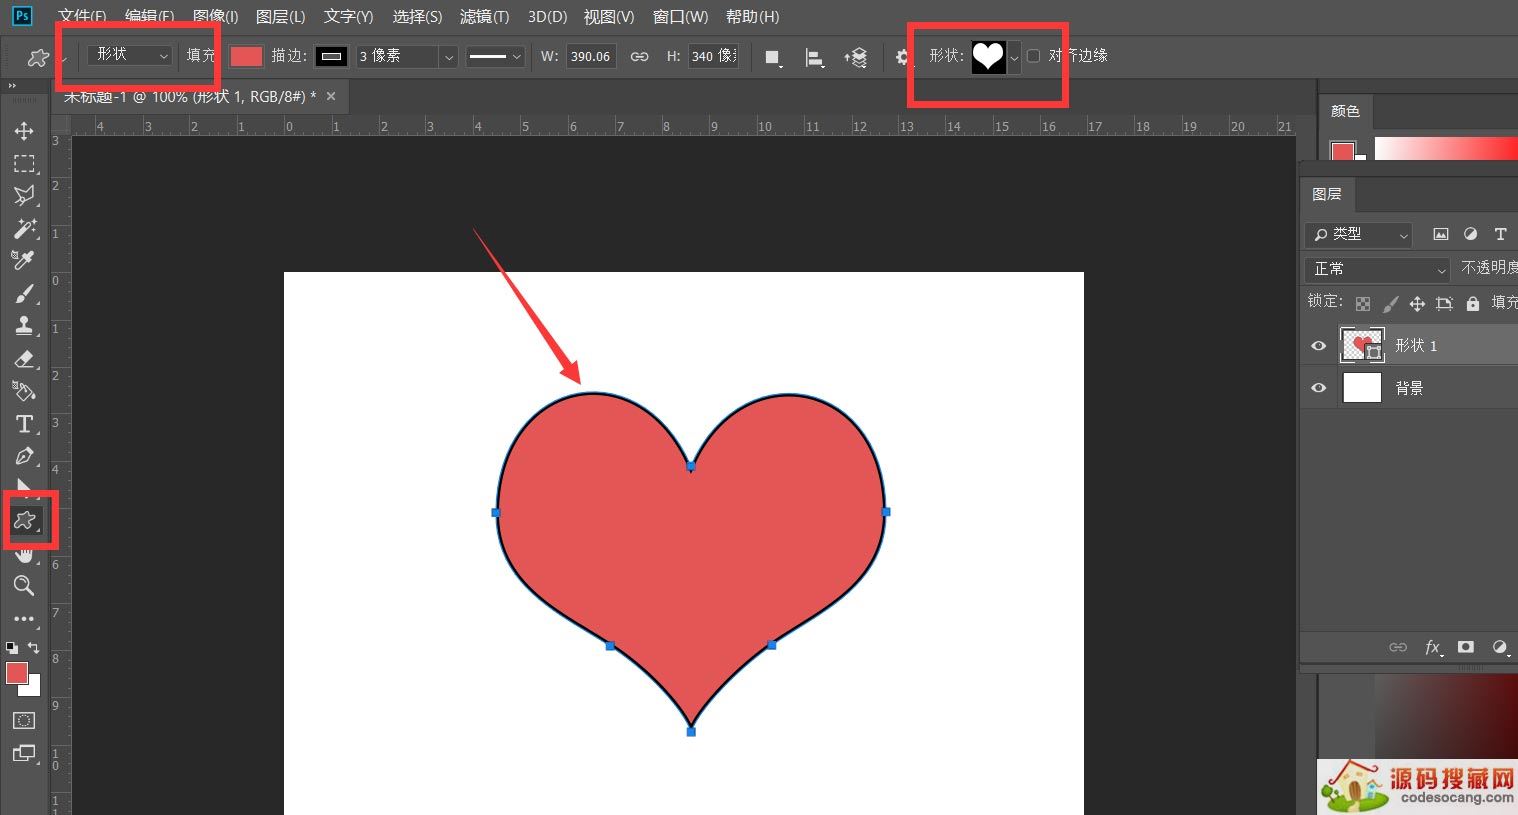Filter layers by pixel layers
The height and width of the screenshot is (815, 1518).
coord(1440,234)
